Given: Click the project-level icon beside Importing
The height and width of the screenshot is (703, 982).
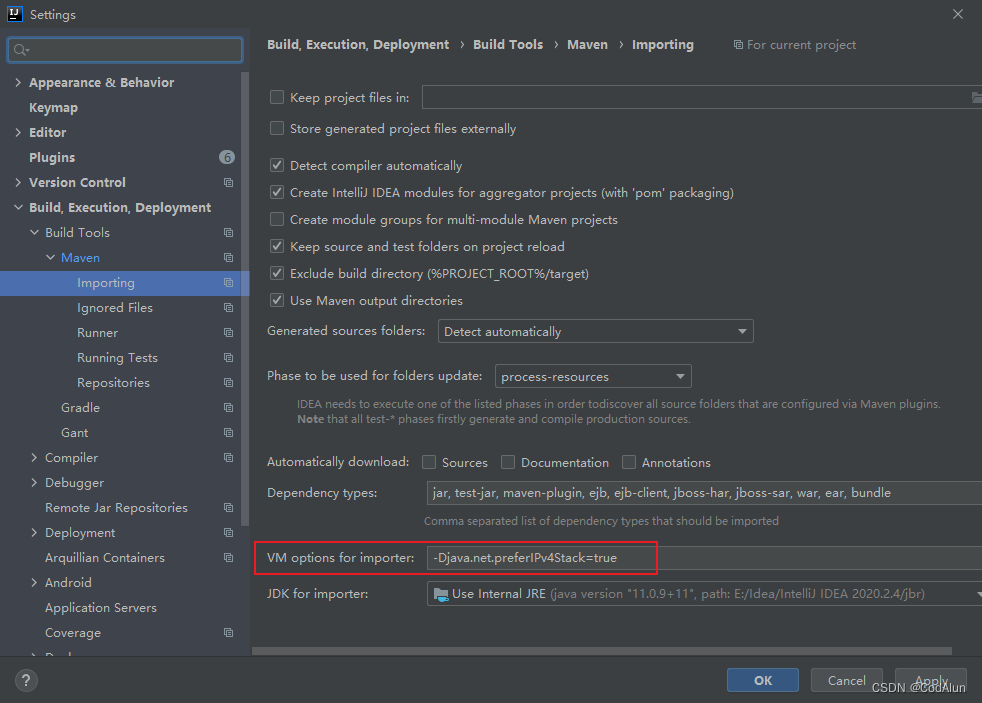Looking at the screenshot, I should pos(229,283).
